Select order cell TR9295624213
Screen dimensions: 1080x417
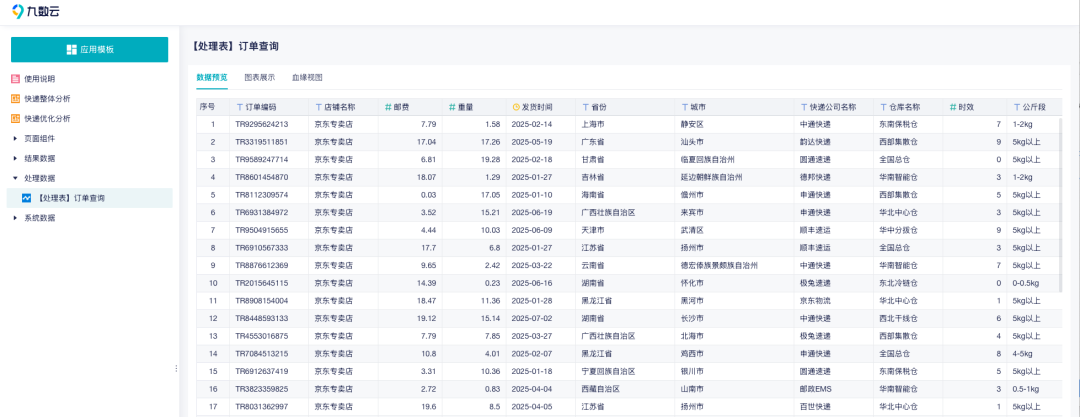click(x=262, y=125)
